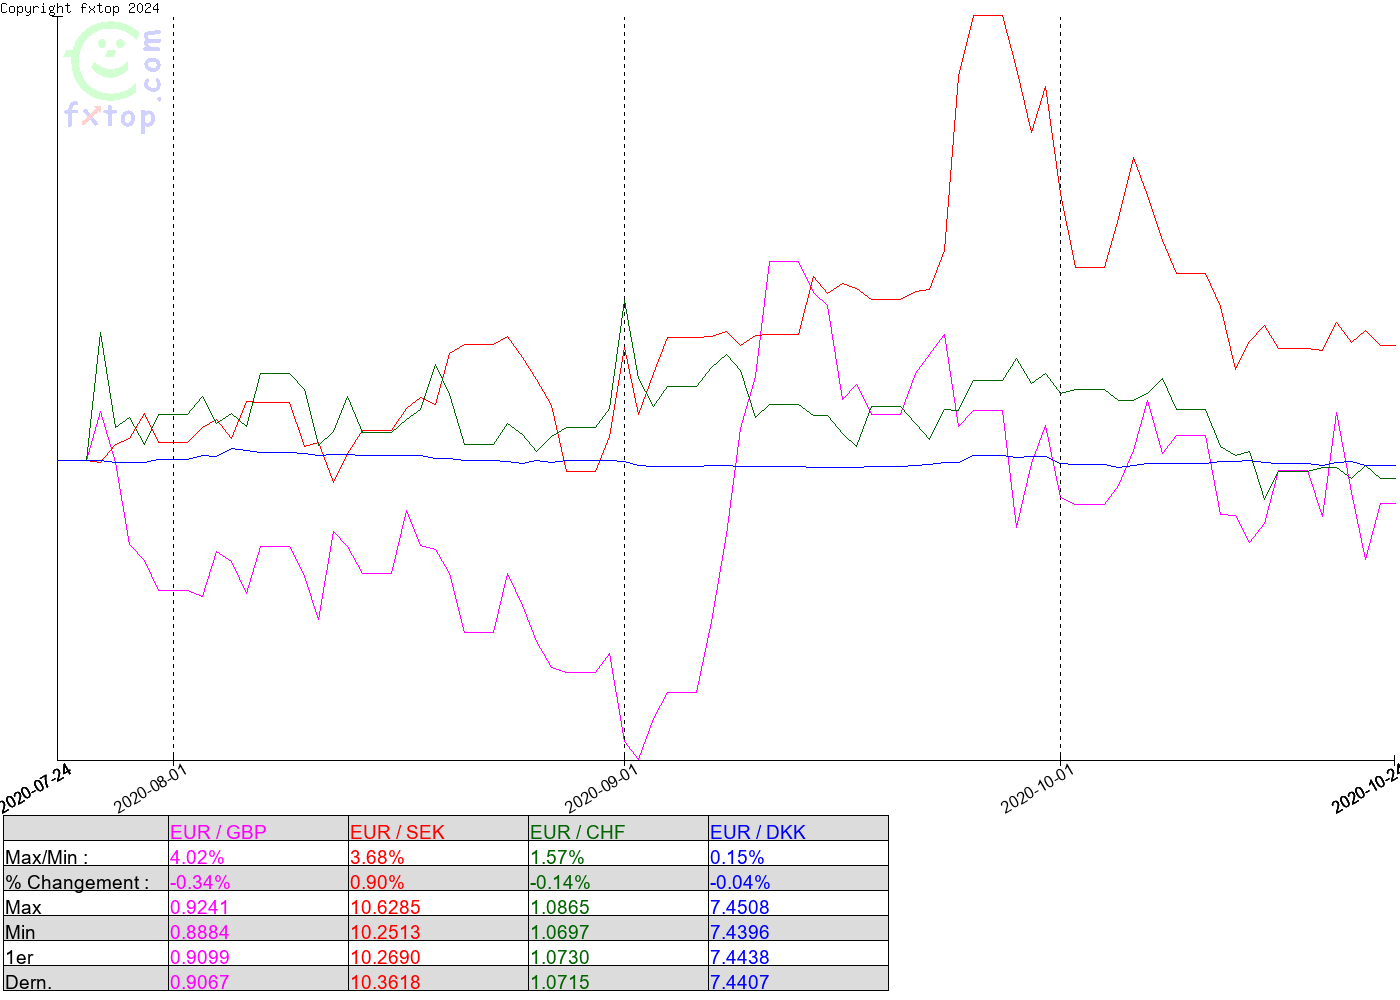Click the 4.02% EUR/GBP Max/Min value
The height and width of the screenshot is (1000, 1400).
197,857
